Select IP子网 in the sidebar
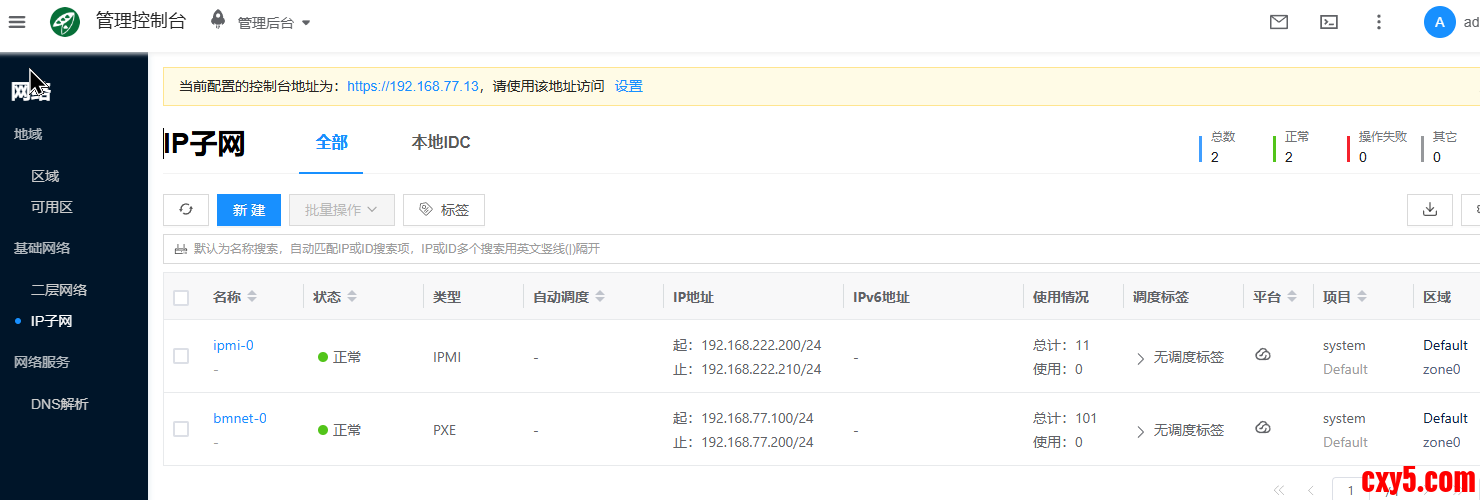This screenshot has width=1480, height=500. 52,321
